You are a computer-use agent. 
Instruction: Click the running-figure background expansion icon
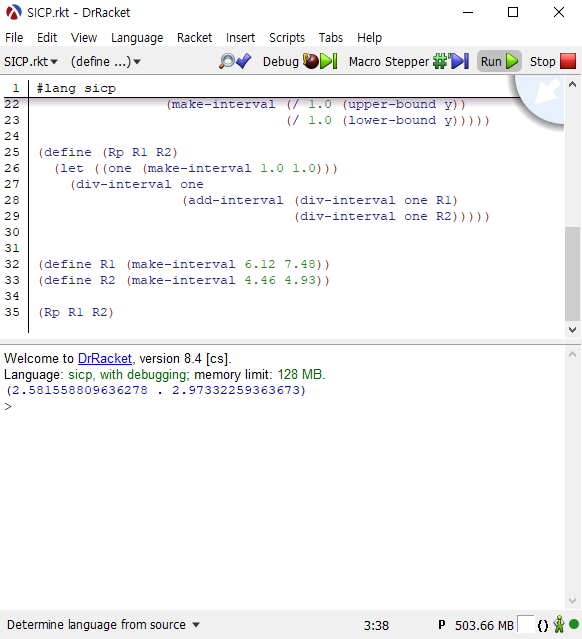pyautogui.click(x=559, y=625)
